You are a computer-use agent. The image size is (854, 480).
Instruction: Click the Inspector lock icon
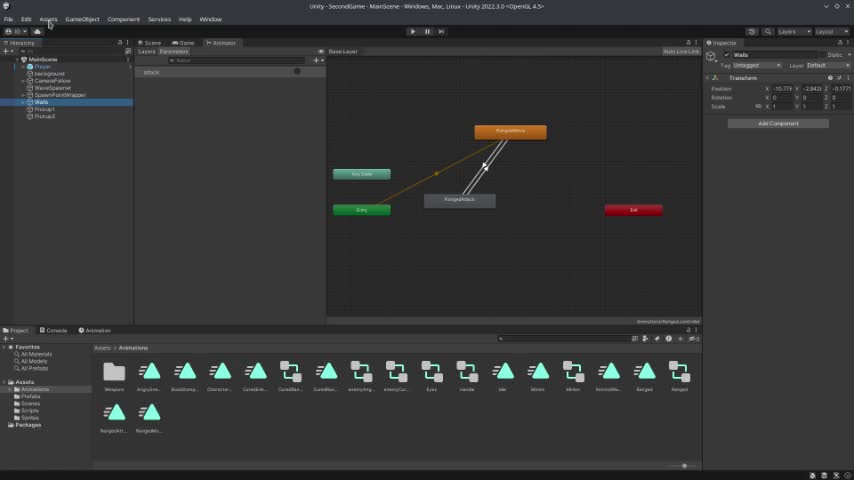click(838, 43)
